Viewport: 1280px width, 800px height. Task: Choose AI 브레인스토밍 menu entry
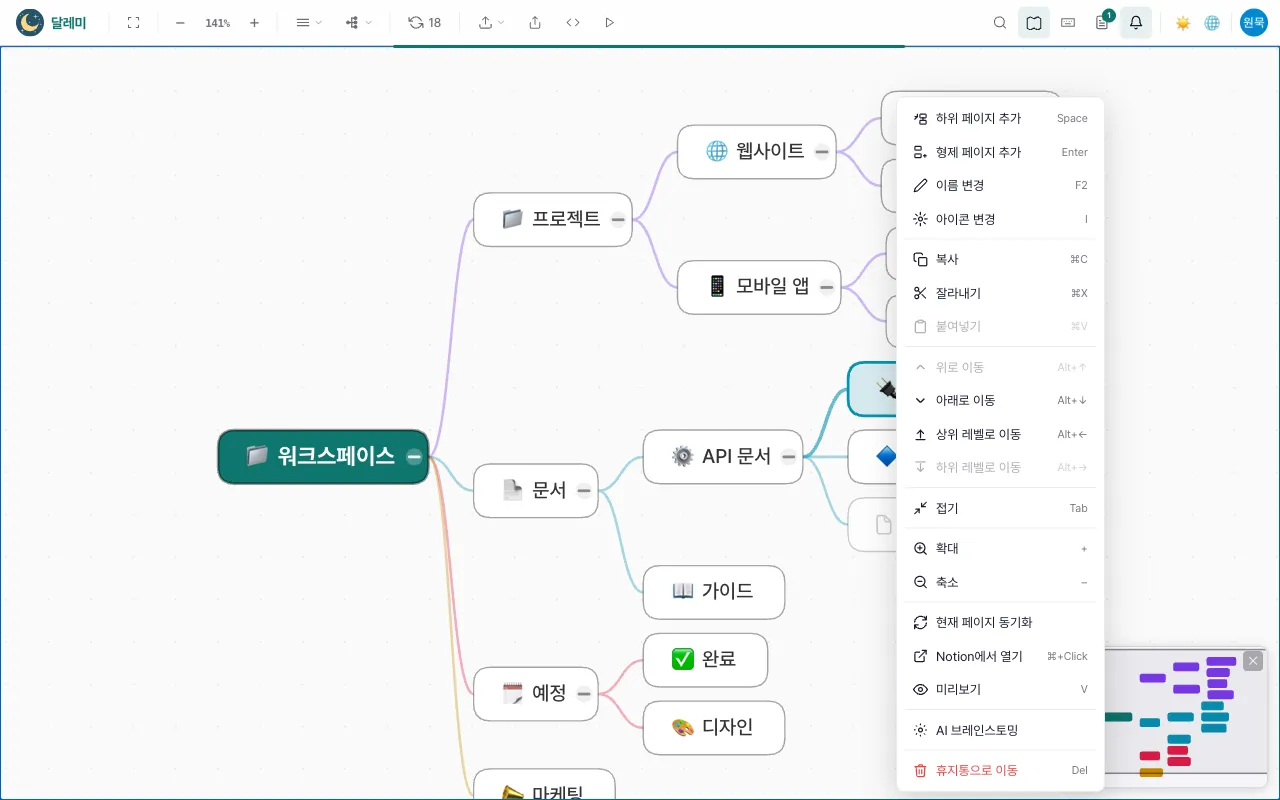[x=1000, y=730]
